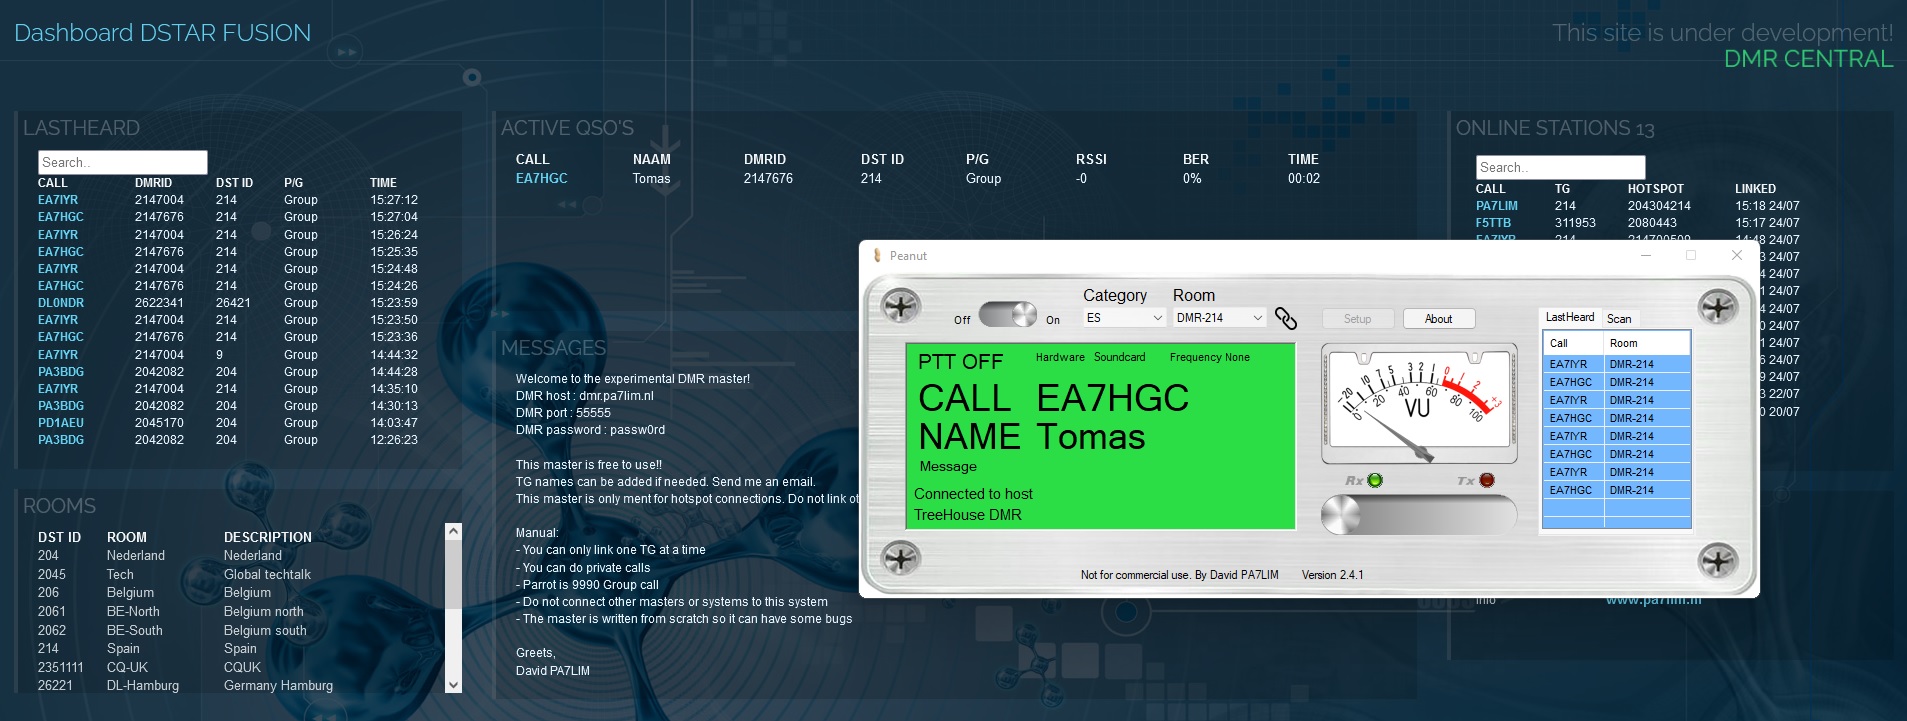1907x721 pixels.
Task: Open the About button in Peanut
Action: [x=1438, y=319]
